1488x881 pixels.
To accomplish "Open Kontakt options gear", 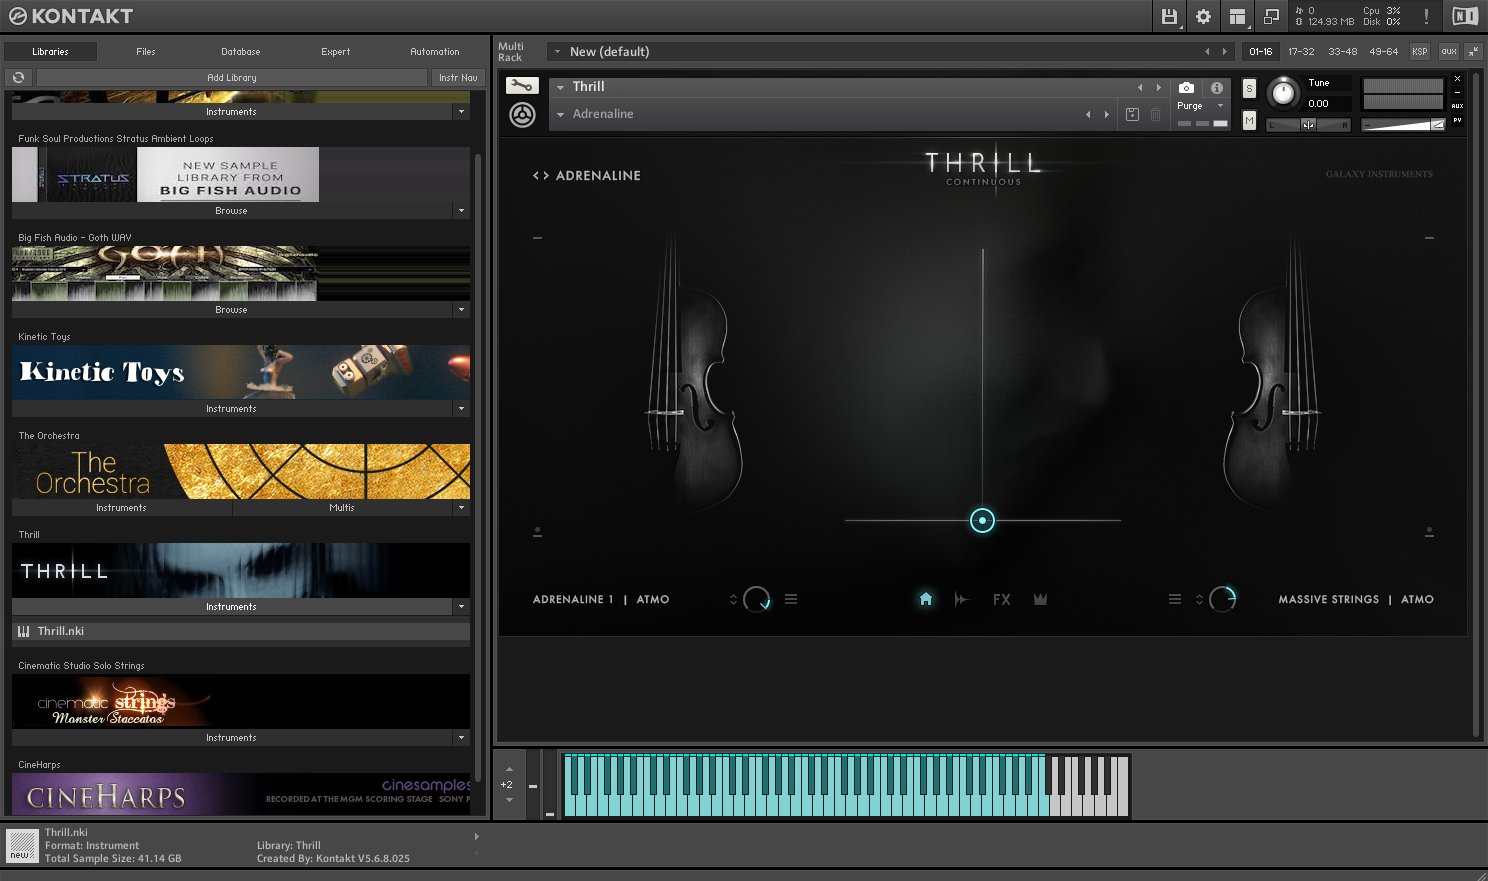I will [1203, 16].
